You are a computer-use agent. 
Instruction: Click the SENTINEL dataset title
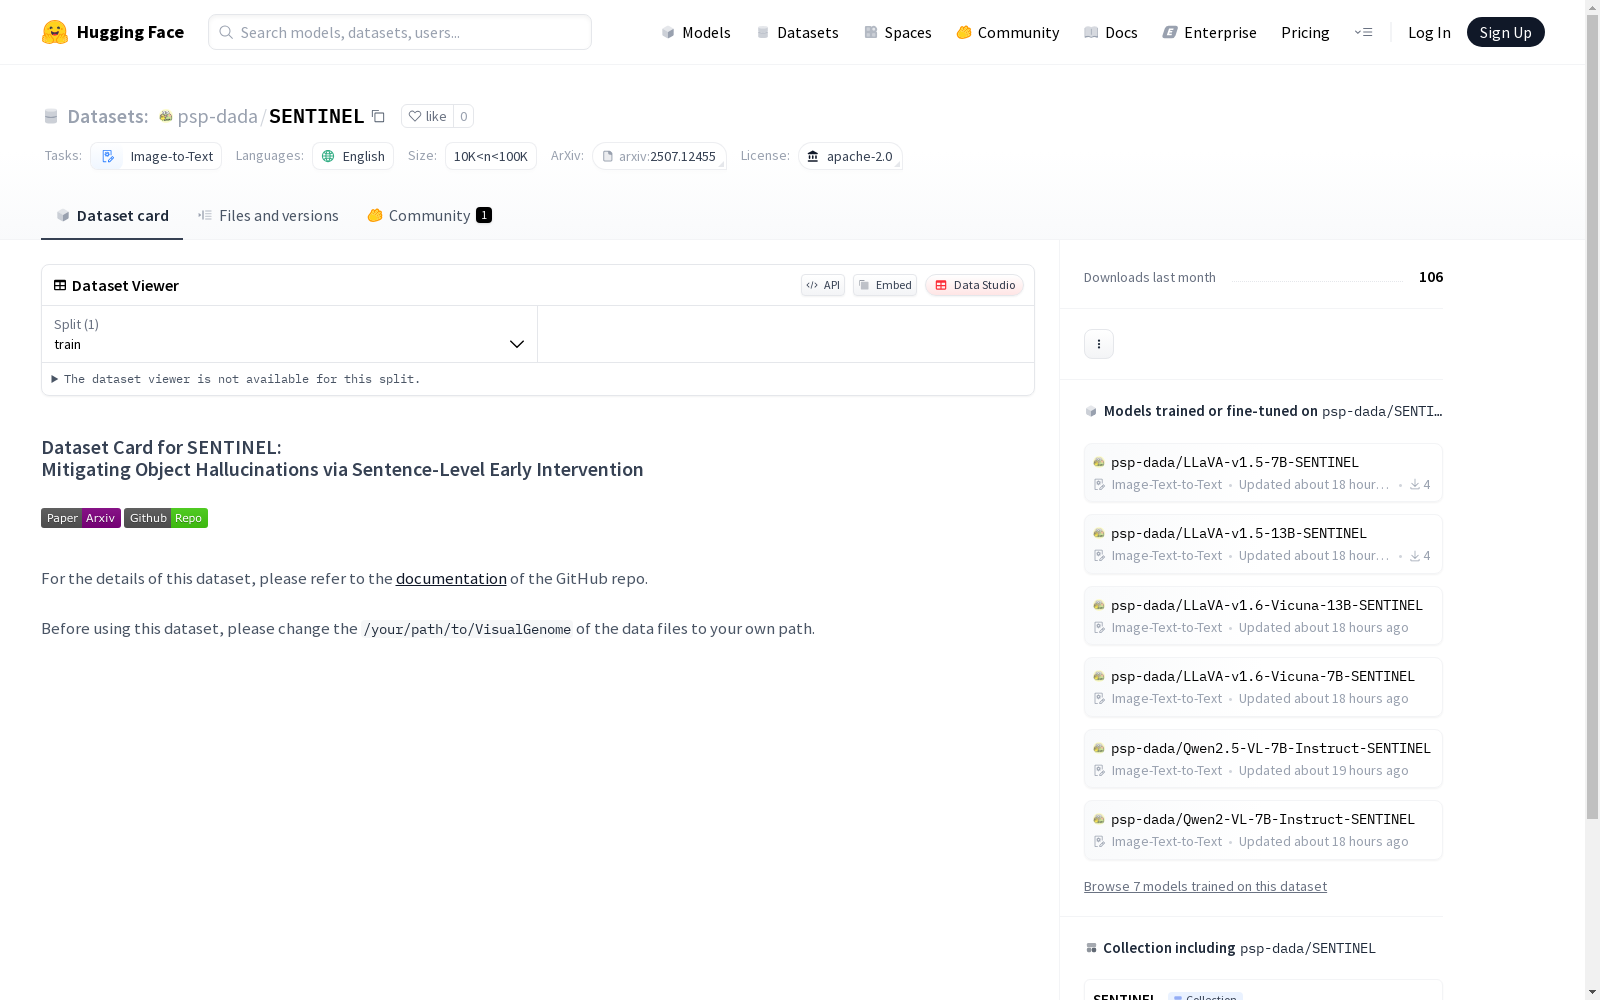[316, 116]
